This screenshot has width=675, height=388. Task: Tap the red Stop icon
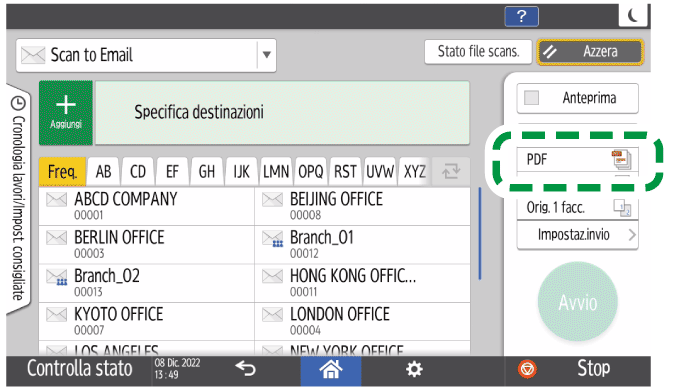[x=527, y=369]
